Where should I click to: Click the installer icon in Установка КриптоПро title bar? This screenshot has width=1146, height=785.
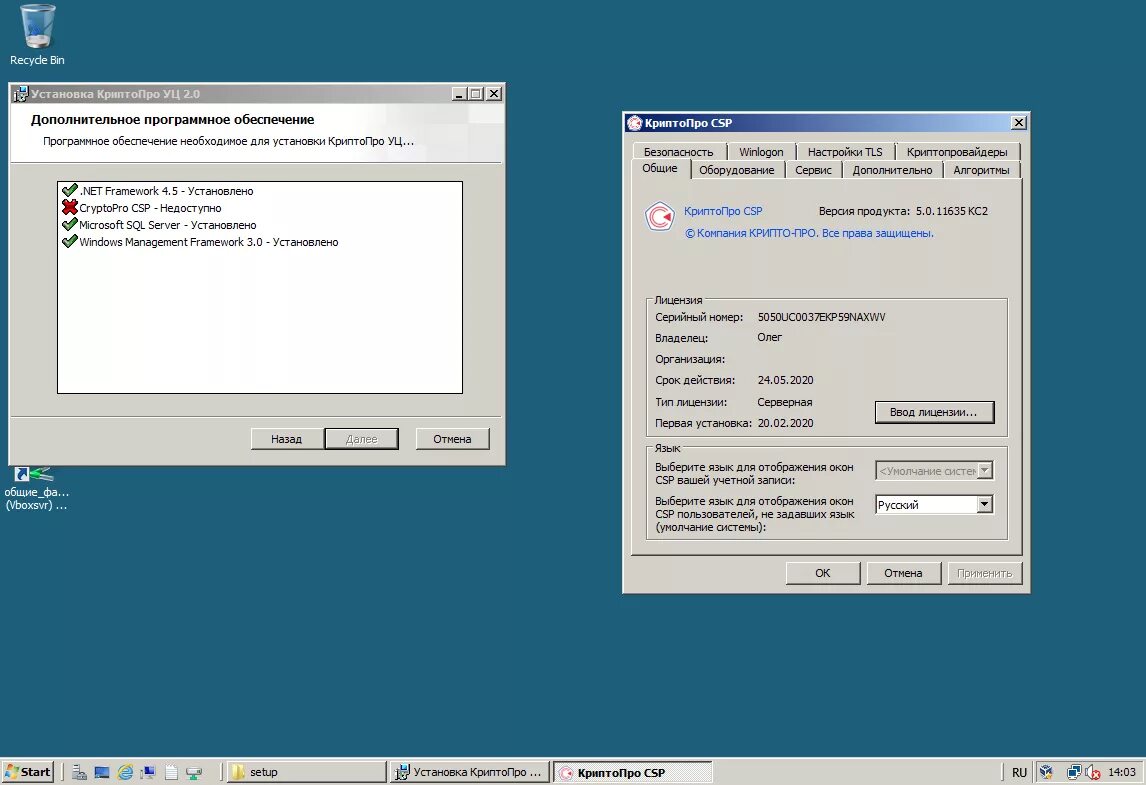click(x=20, y=94)
